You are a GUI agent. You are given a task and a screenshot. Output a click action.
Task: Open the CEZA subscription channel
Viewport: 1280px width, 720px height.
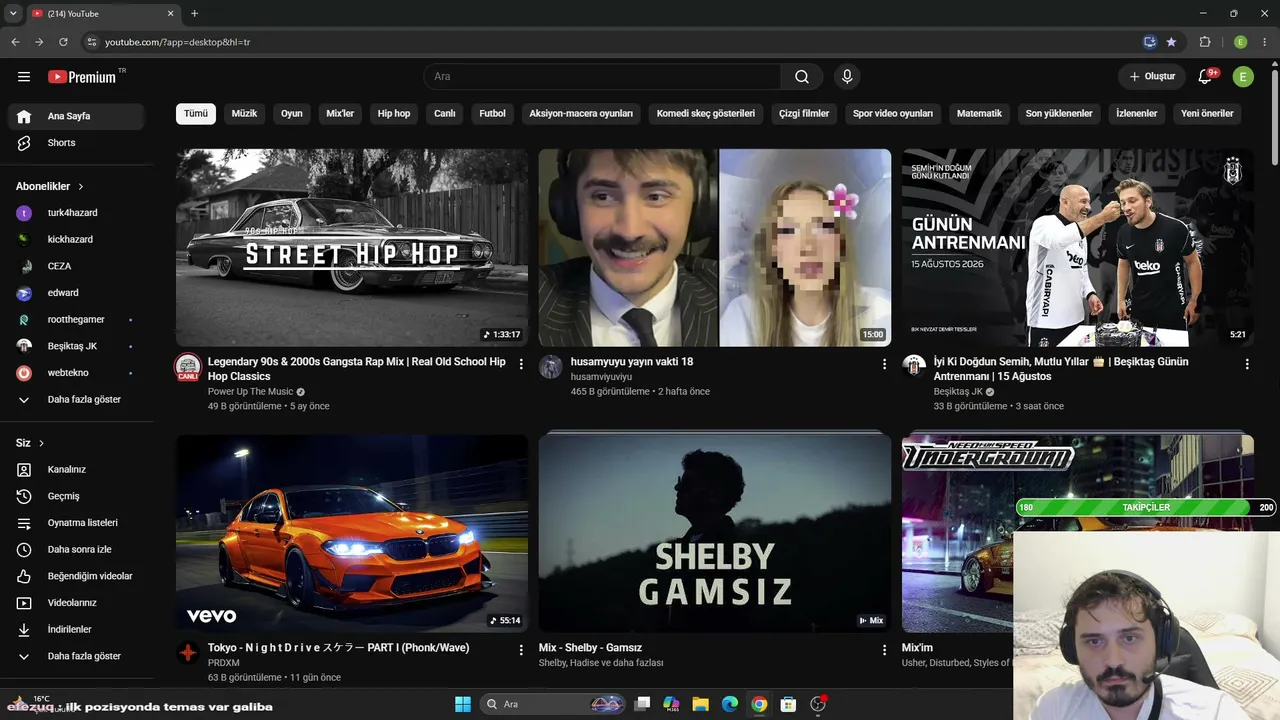pyautogui.click(x=76, y=266)
